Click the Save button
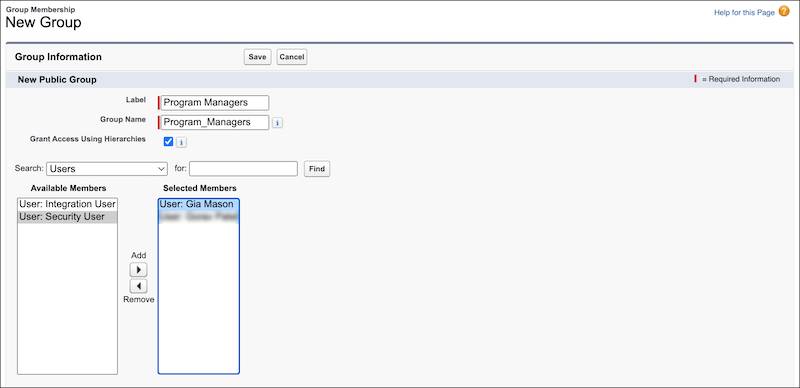Screen dimensions: 800x388 (x=257, y=57)
